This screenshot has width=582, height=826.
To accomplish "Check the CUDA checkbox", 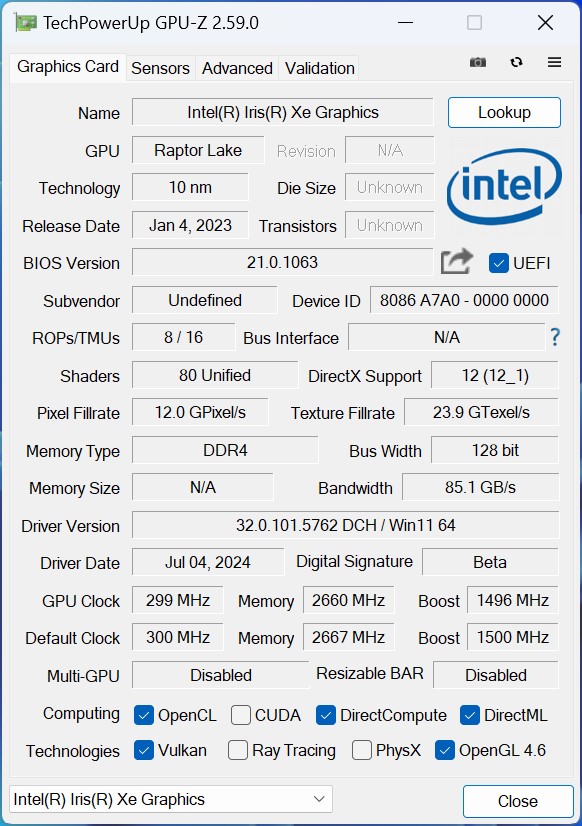I will point(241,715).
